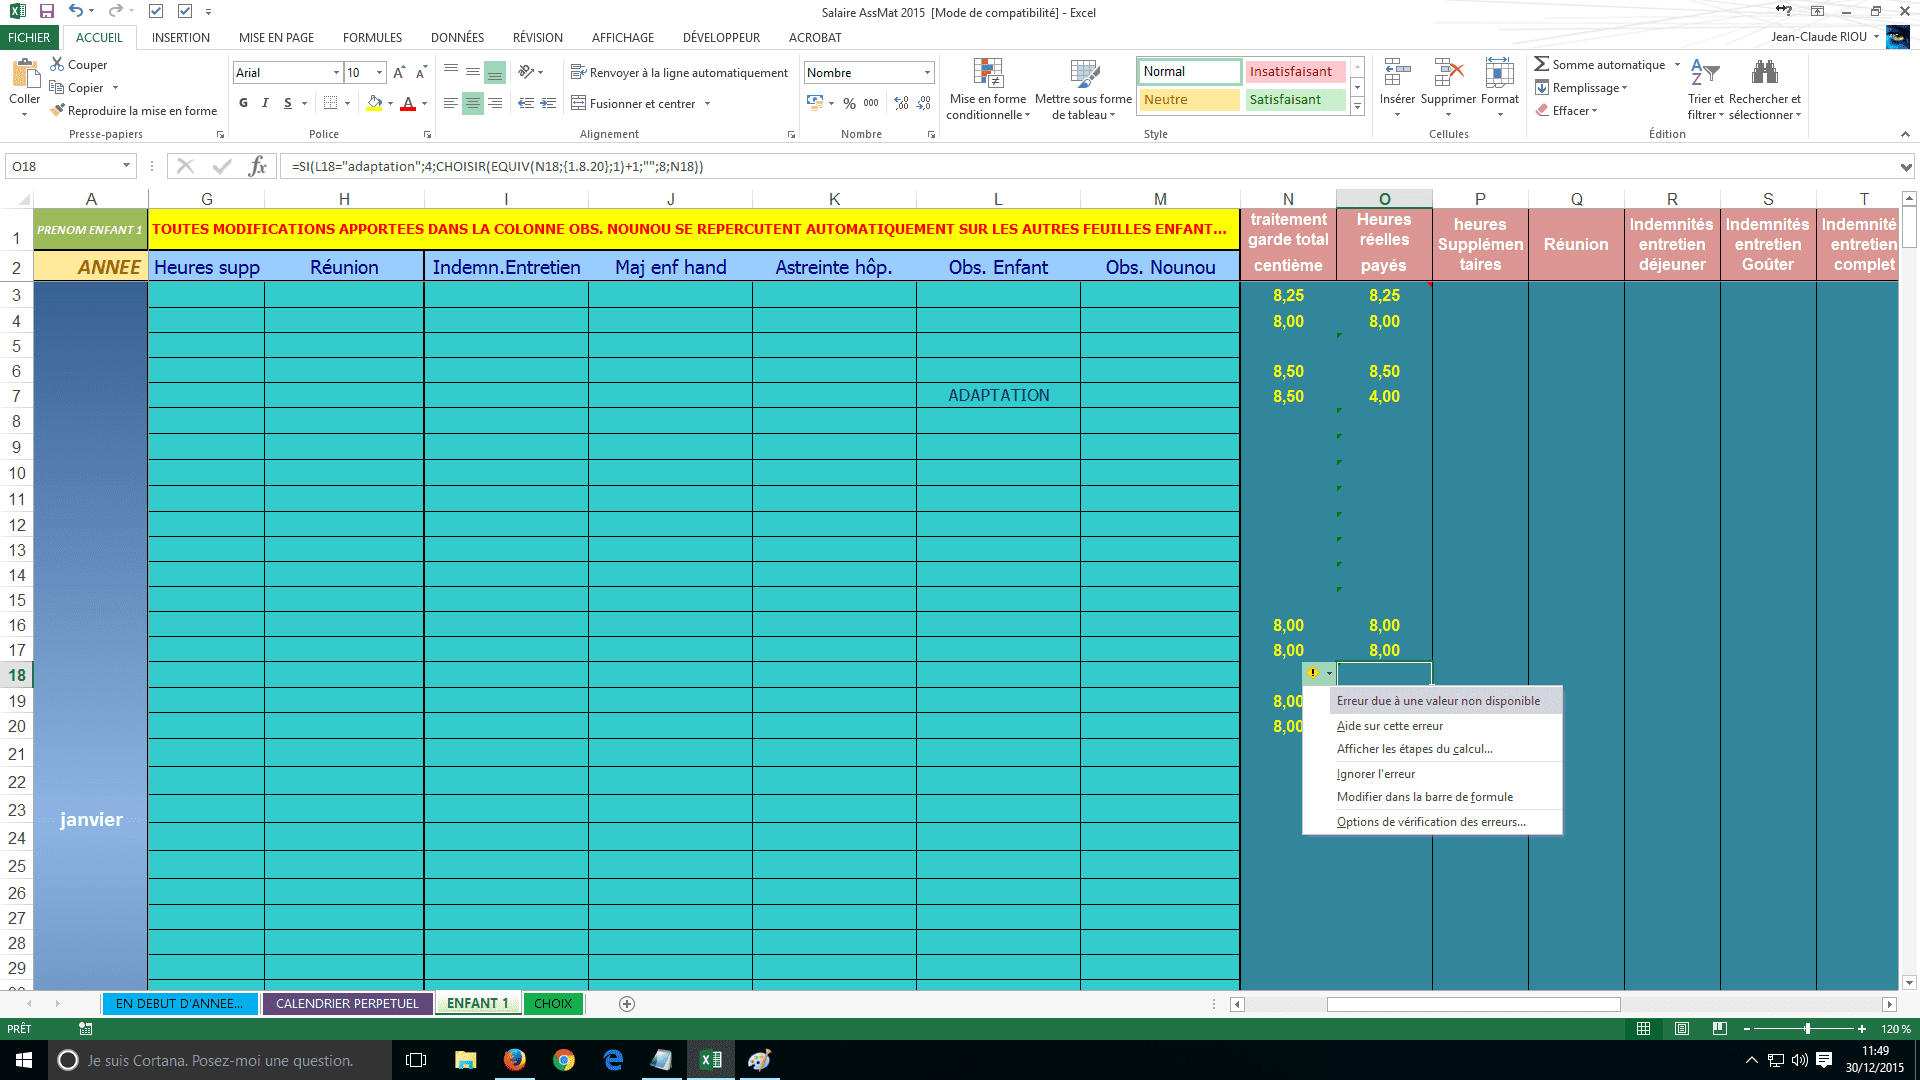Toggle the second checkbox in quick access toolbar
The image size is (1920, 1080).
tap(184, 11)
